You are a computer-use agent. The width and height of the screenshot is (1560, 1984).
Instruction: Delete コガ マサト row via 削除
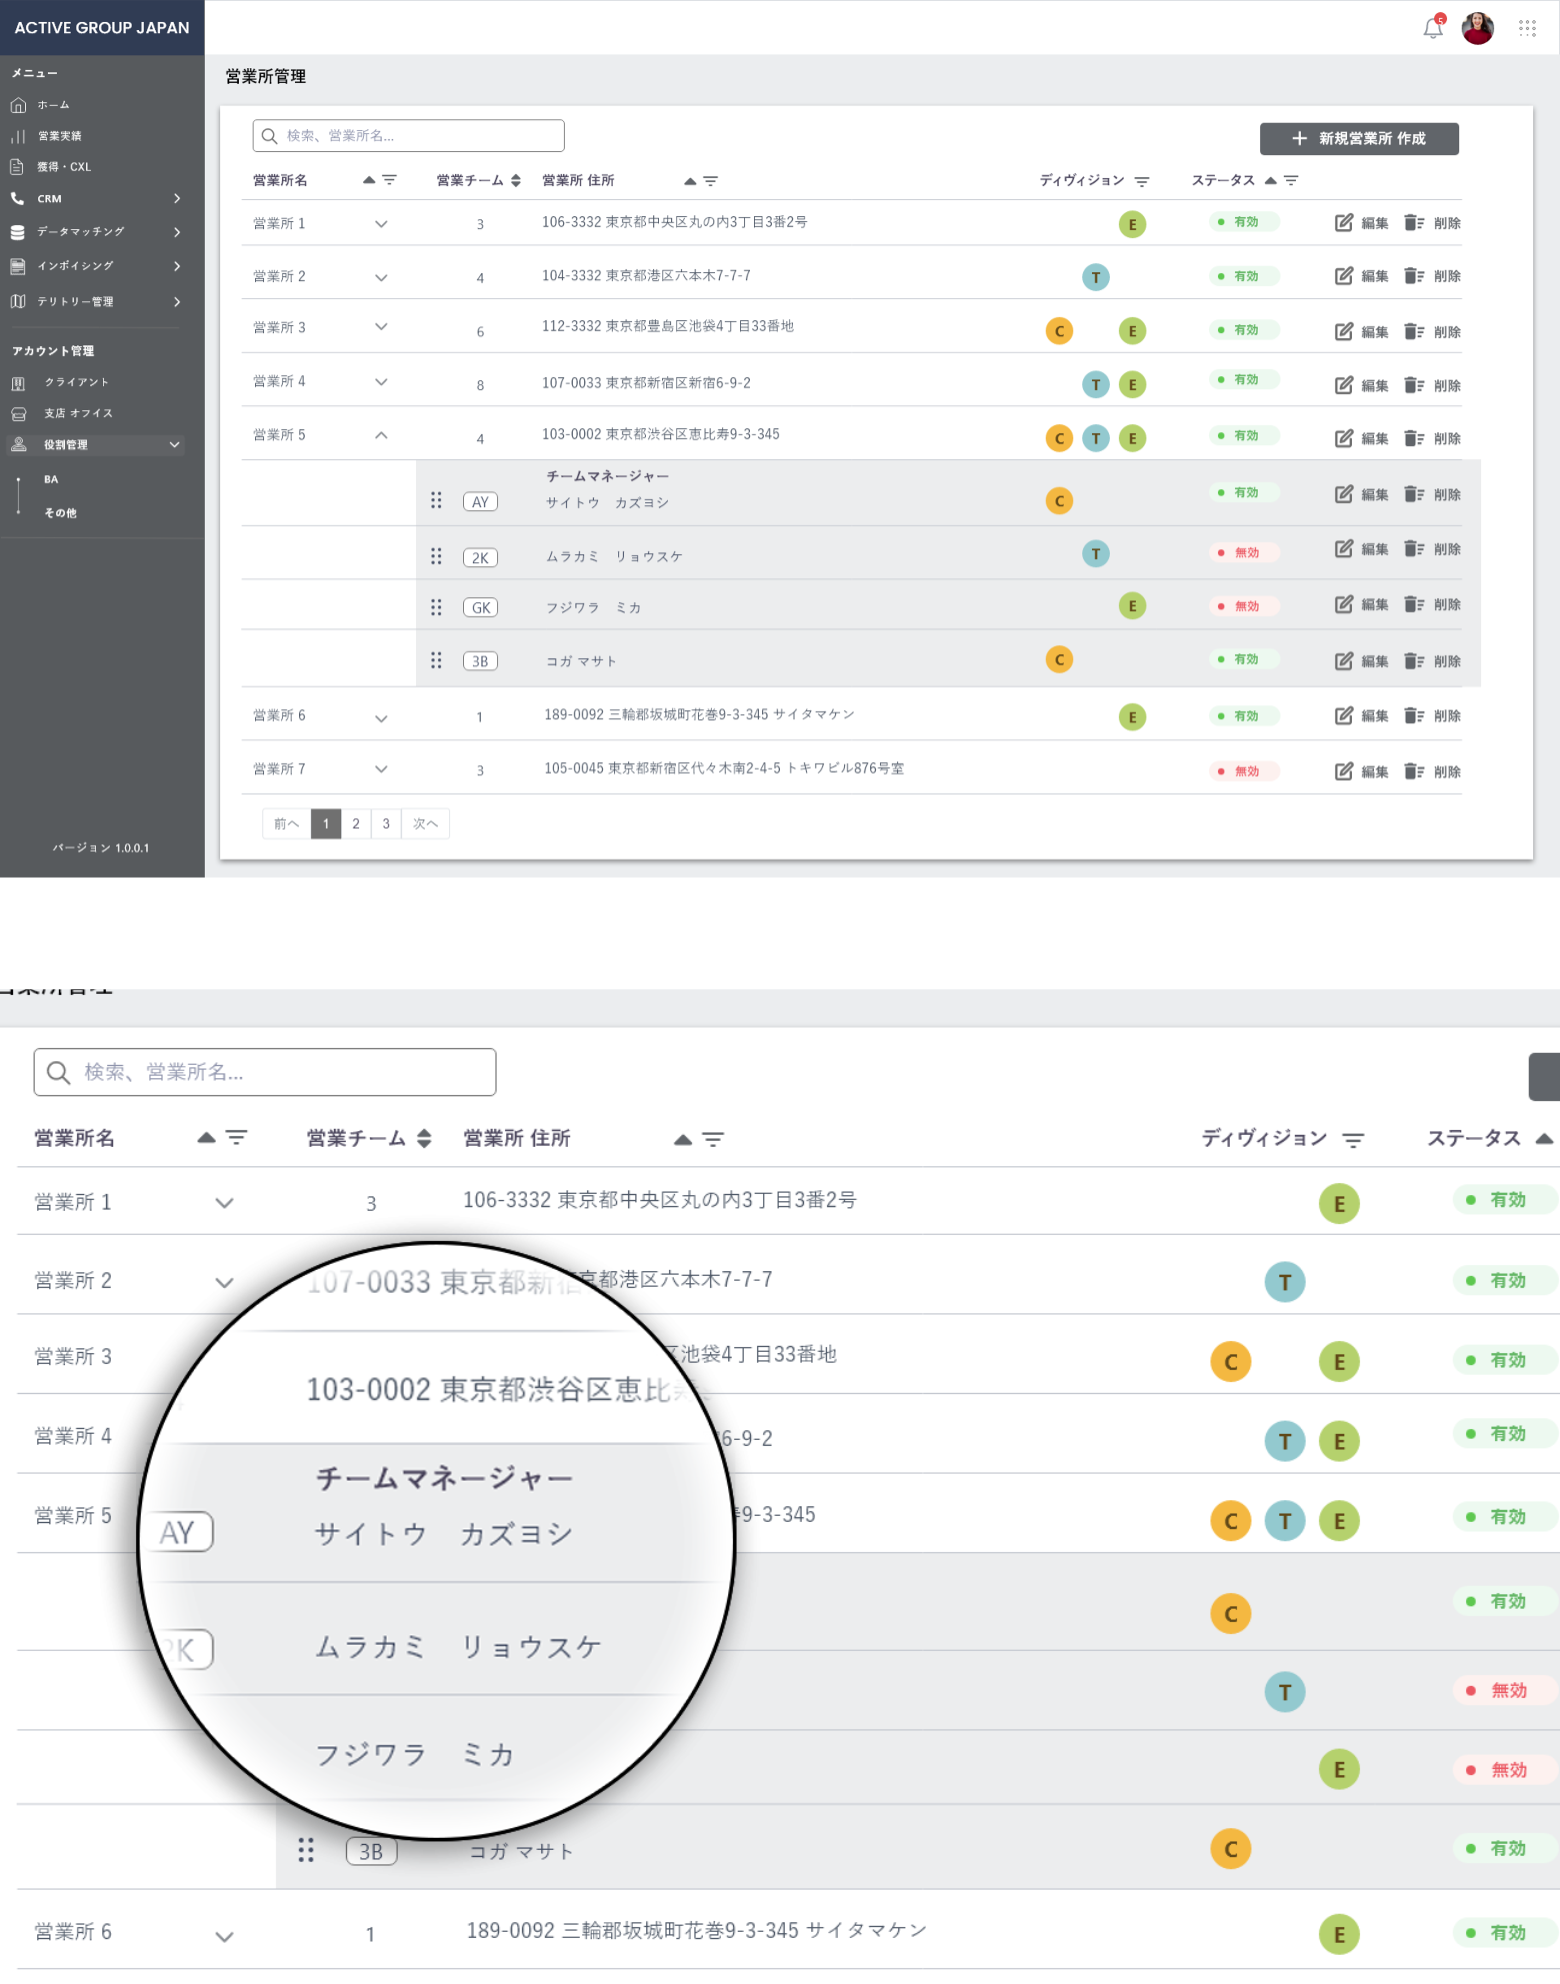[1432, 661]
